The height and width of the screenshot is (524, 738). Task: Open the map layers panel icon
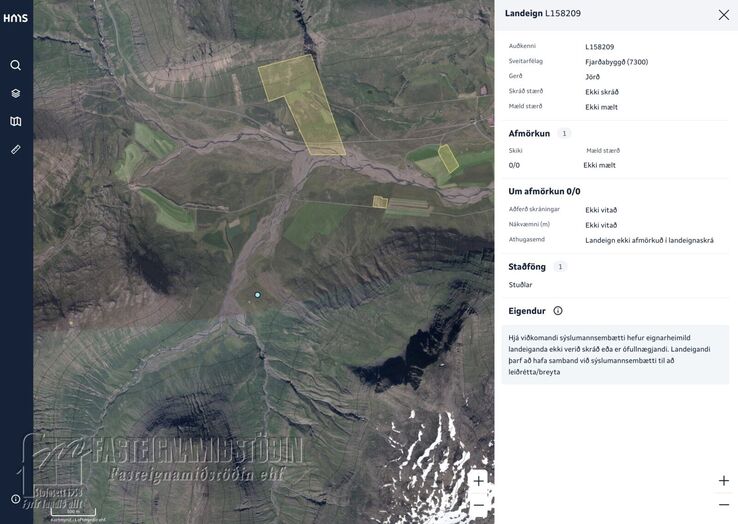point(16,93)
